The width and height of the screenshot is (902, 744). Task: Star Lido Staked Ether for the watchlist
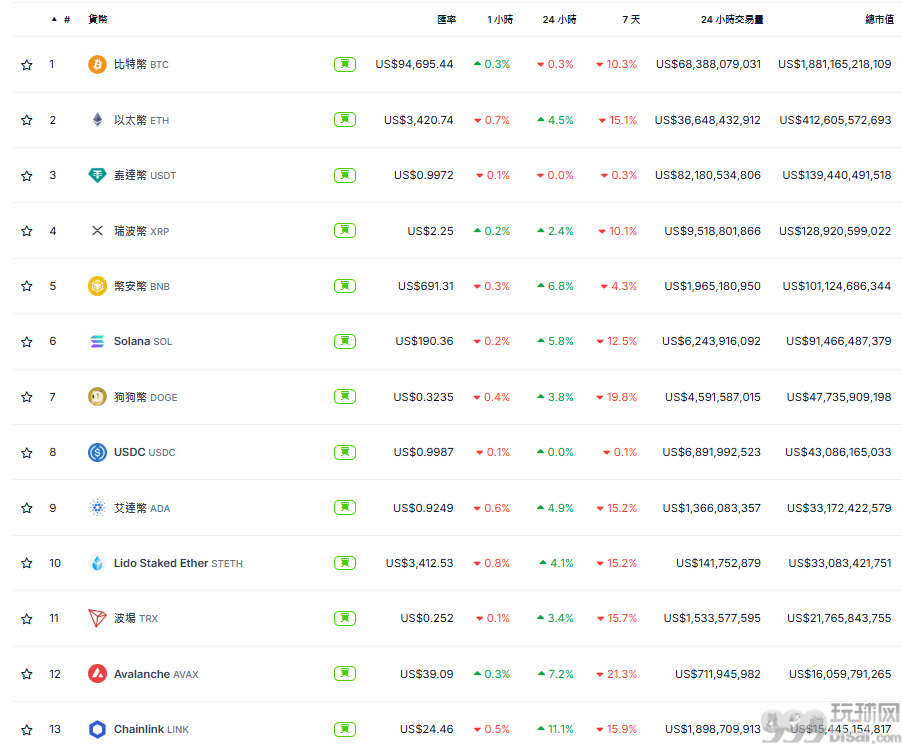point(26,563)
